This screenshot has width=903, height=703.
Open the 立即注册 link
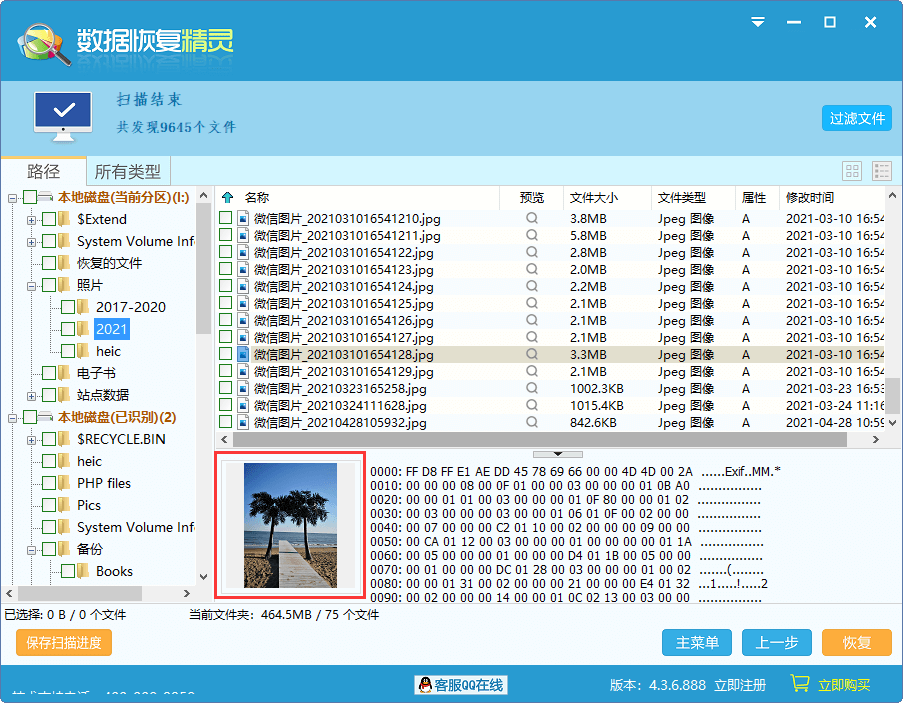(x=740, y=685)
